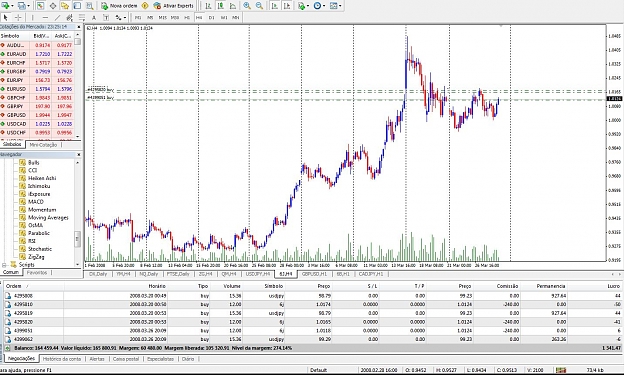Select the Stochastic indicator in Navigator

coord(40,249)
